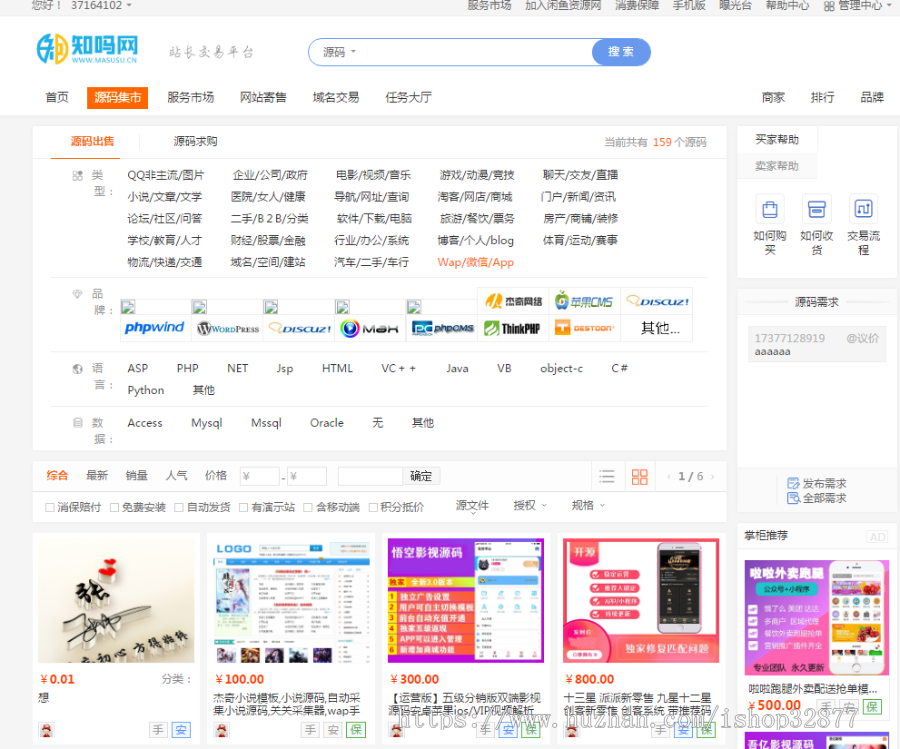
Task: Expand the 授权 filter dropdown
Action: [530, 506]
